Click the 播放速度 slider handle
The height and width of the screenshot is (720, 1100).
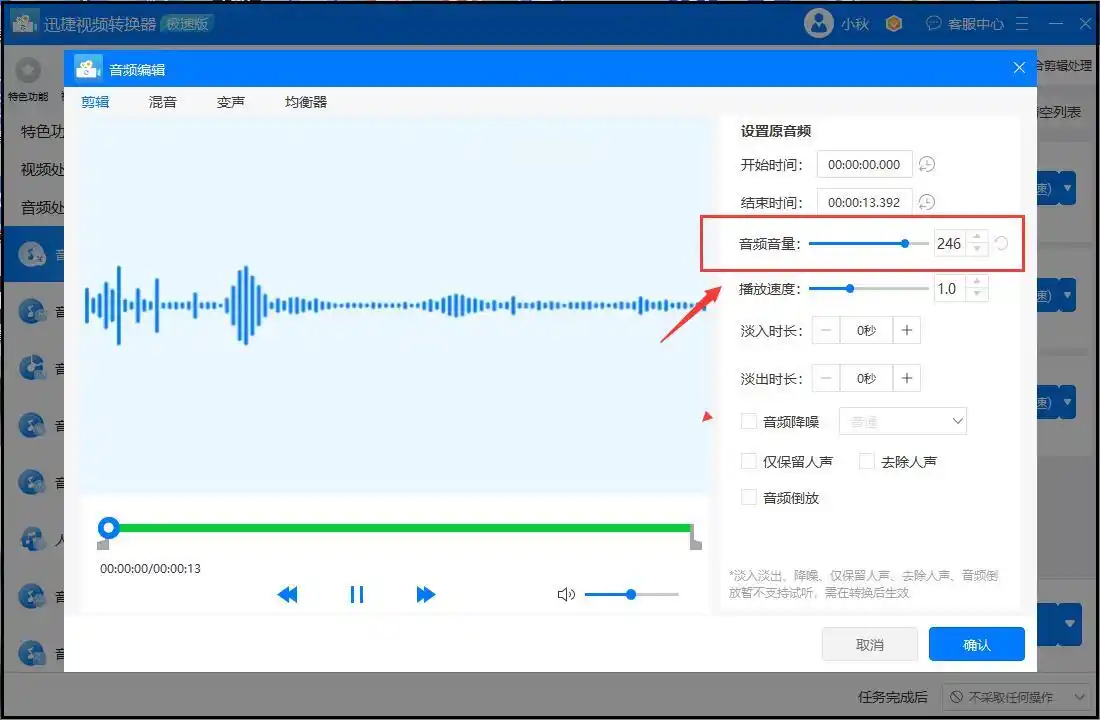coord(850,289)
